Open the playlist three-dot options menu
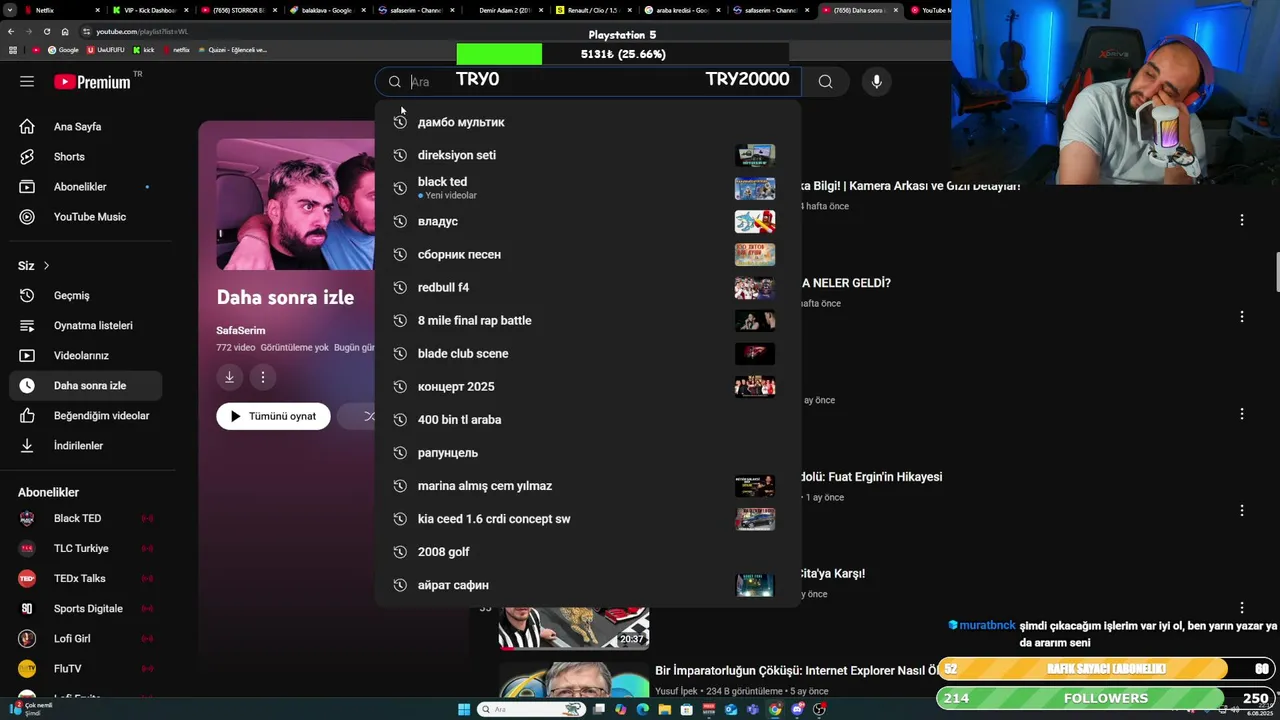 [x=263, y=377]
